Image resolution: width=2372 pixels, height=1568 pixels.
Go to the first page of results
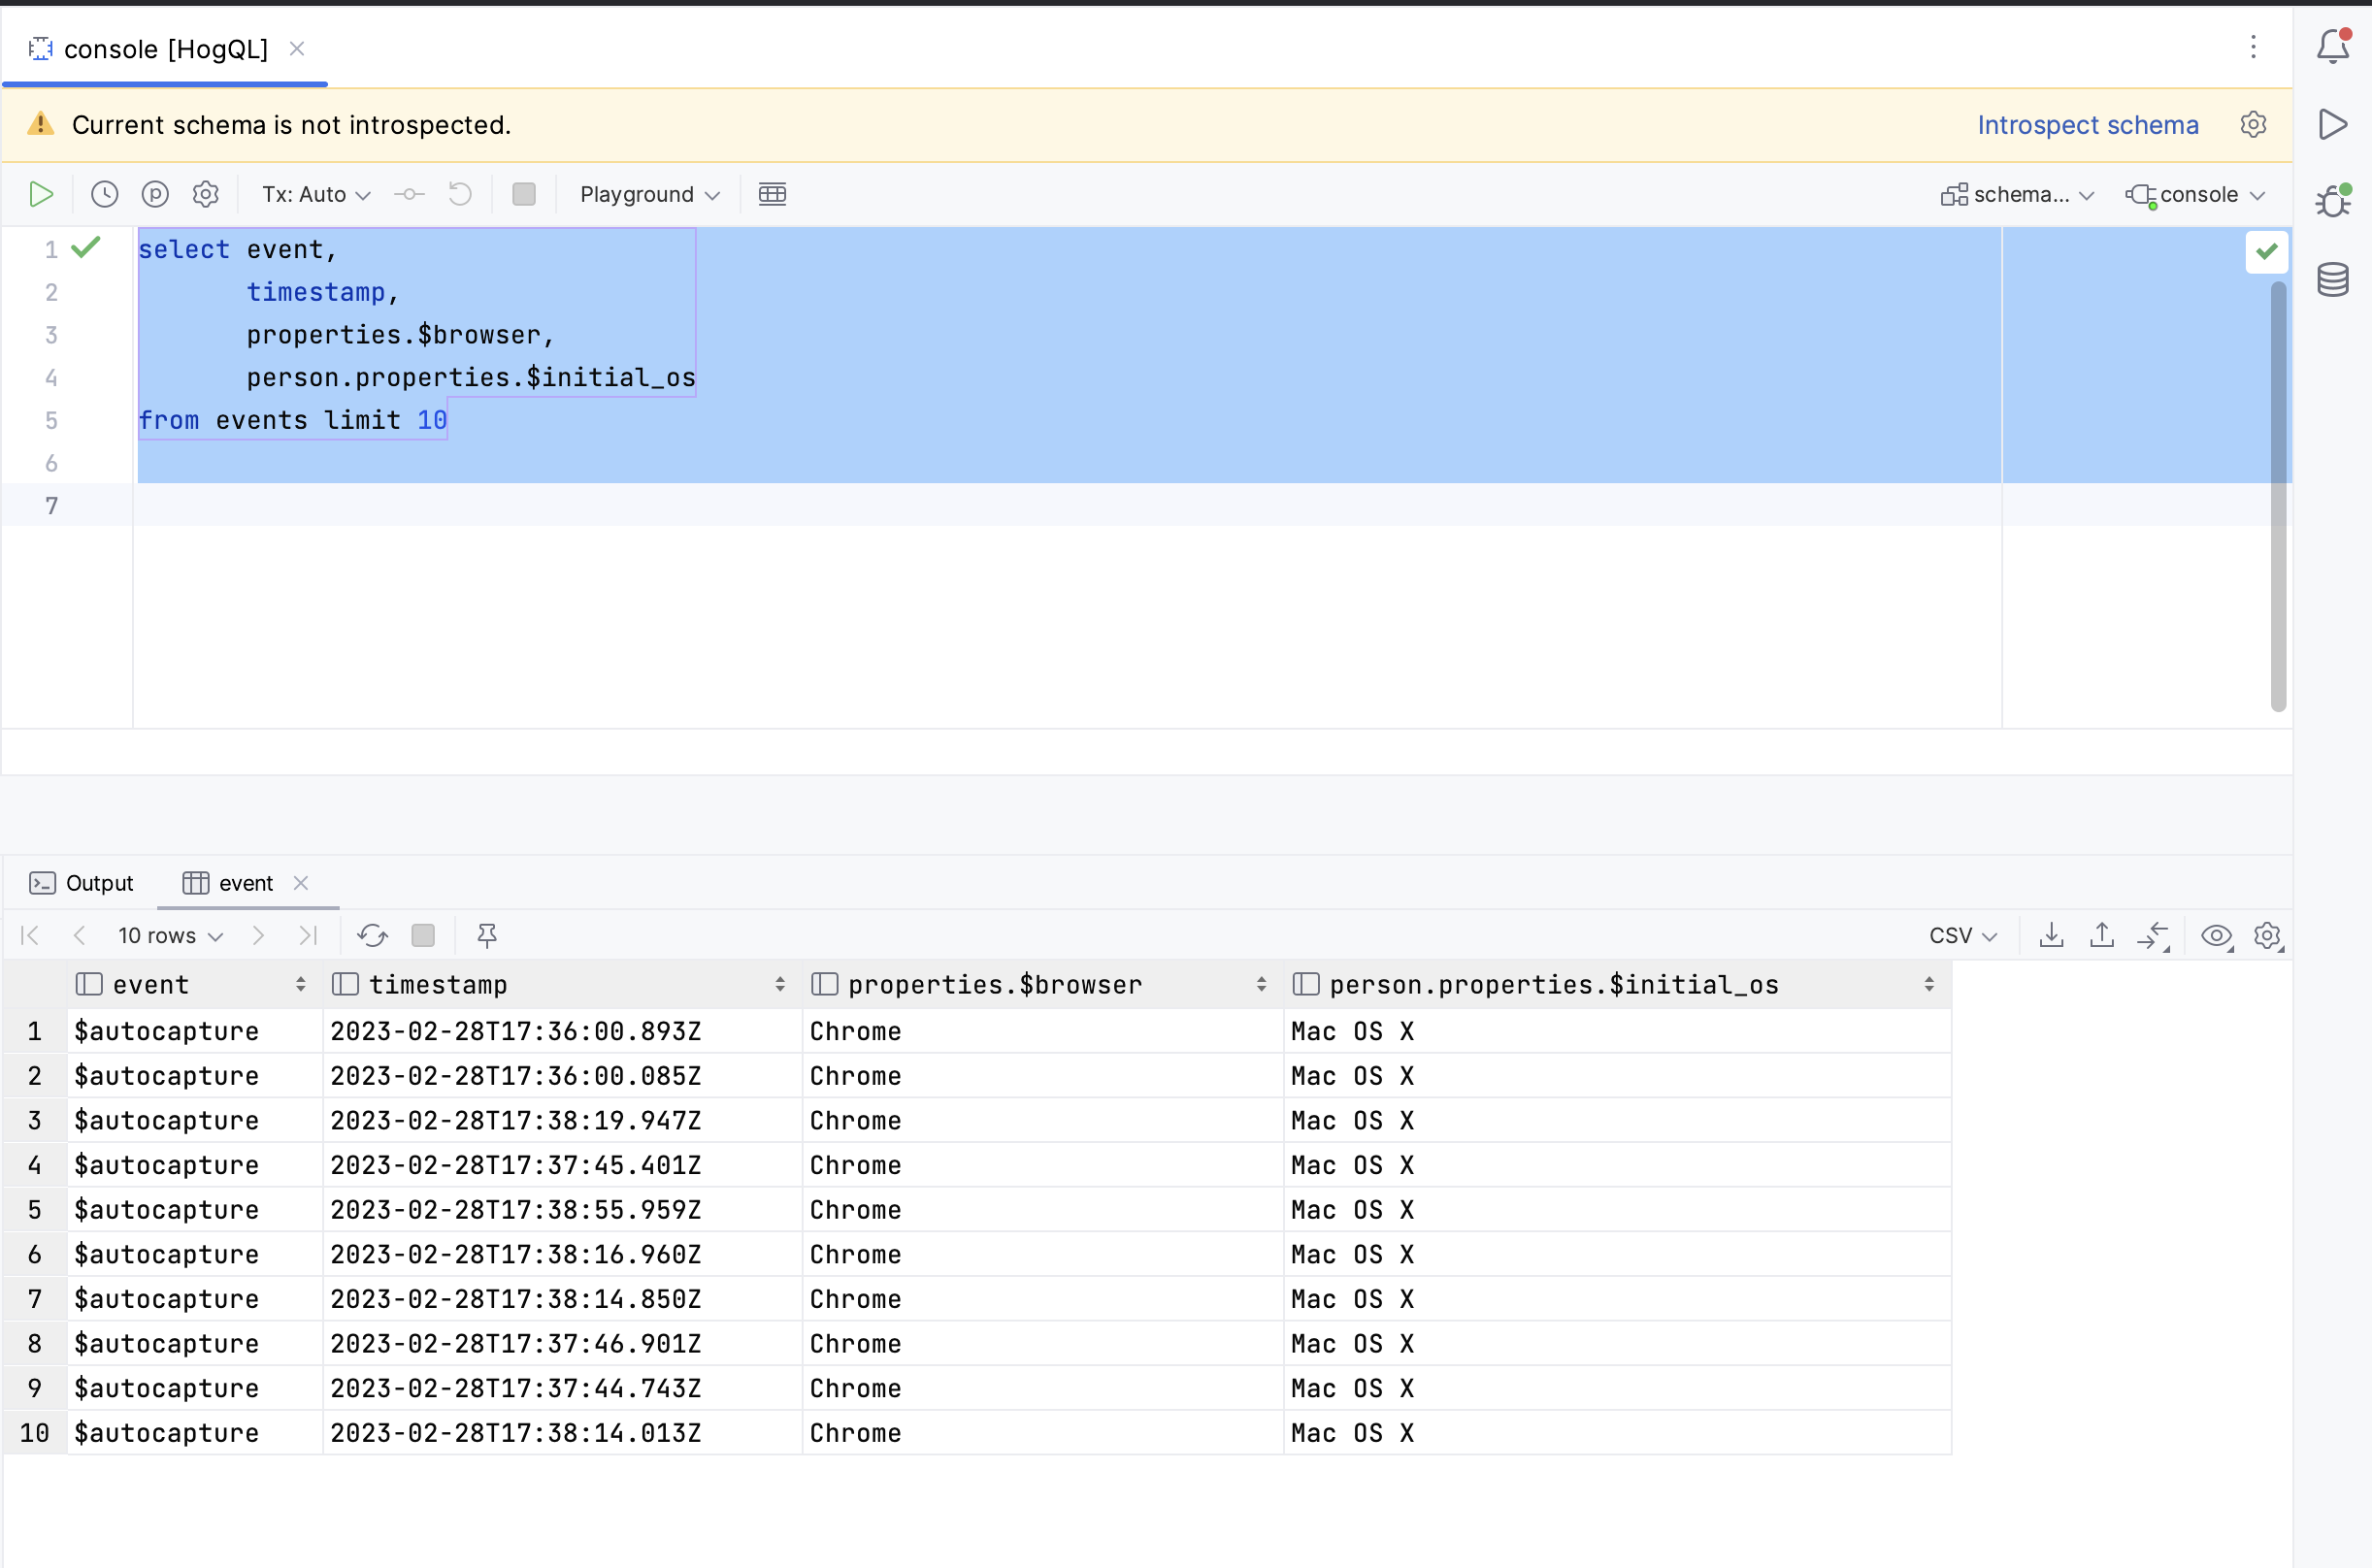pos(30,935)
